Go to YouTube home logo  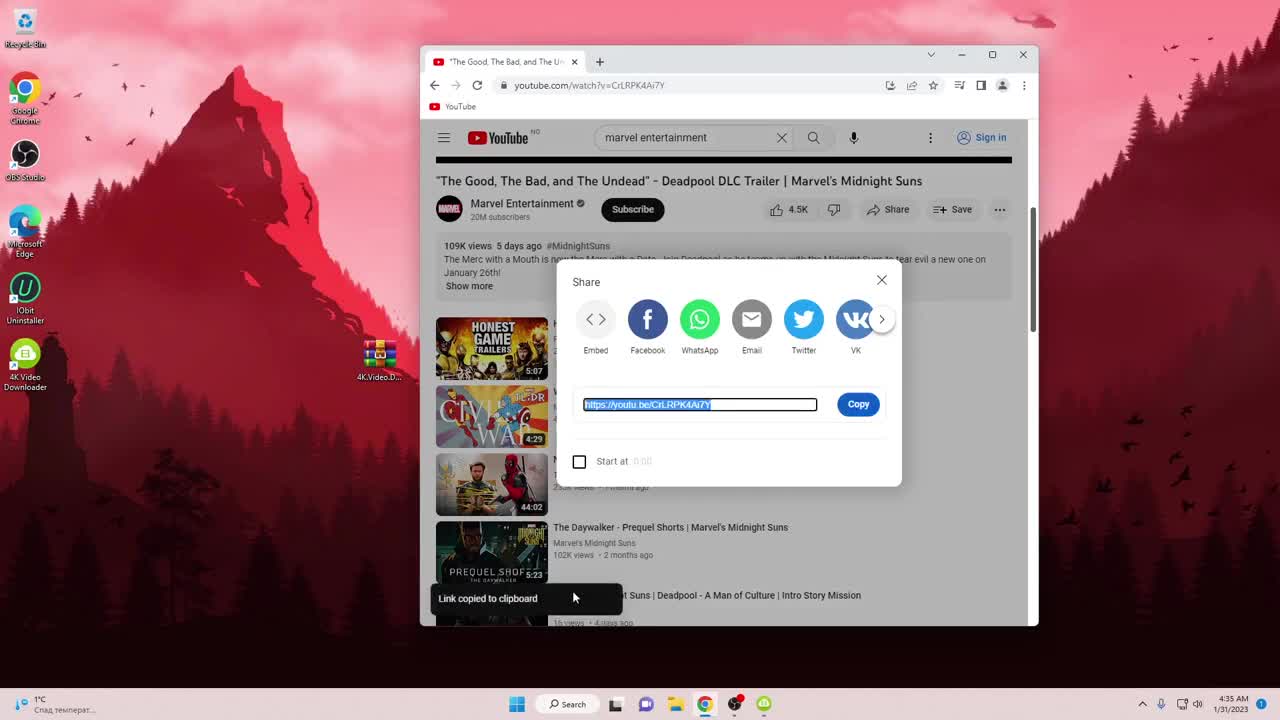coord(498,138)
